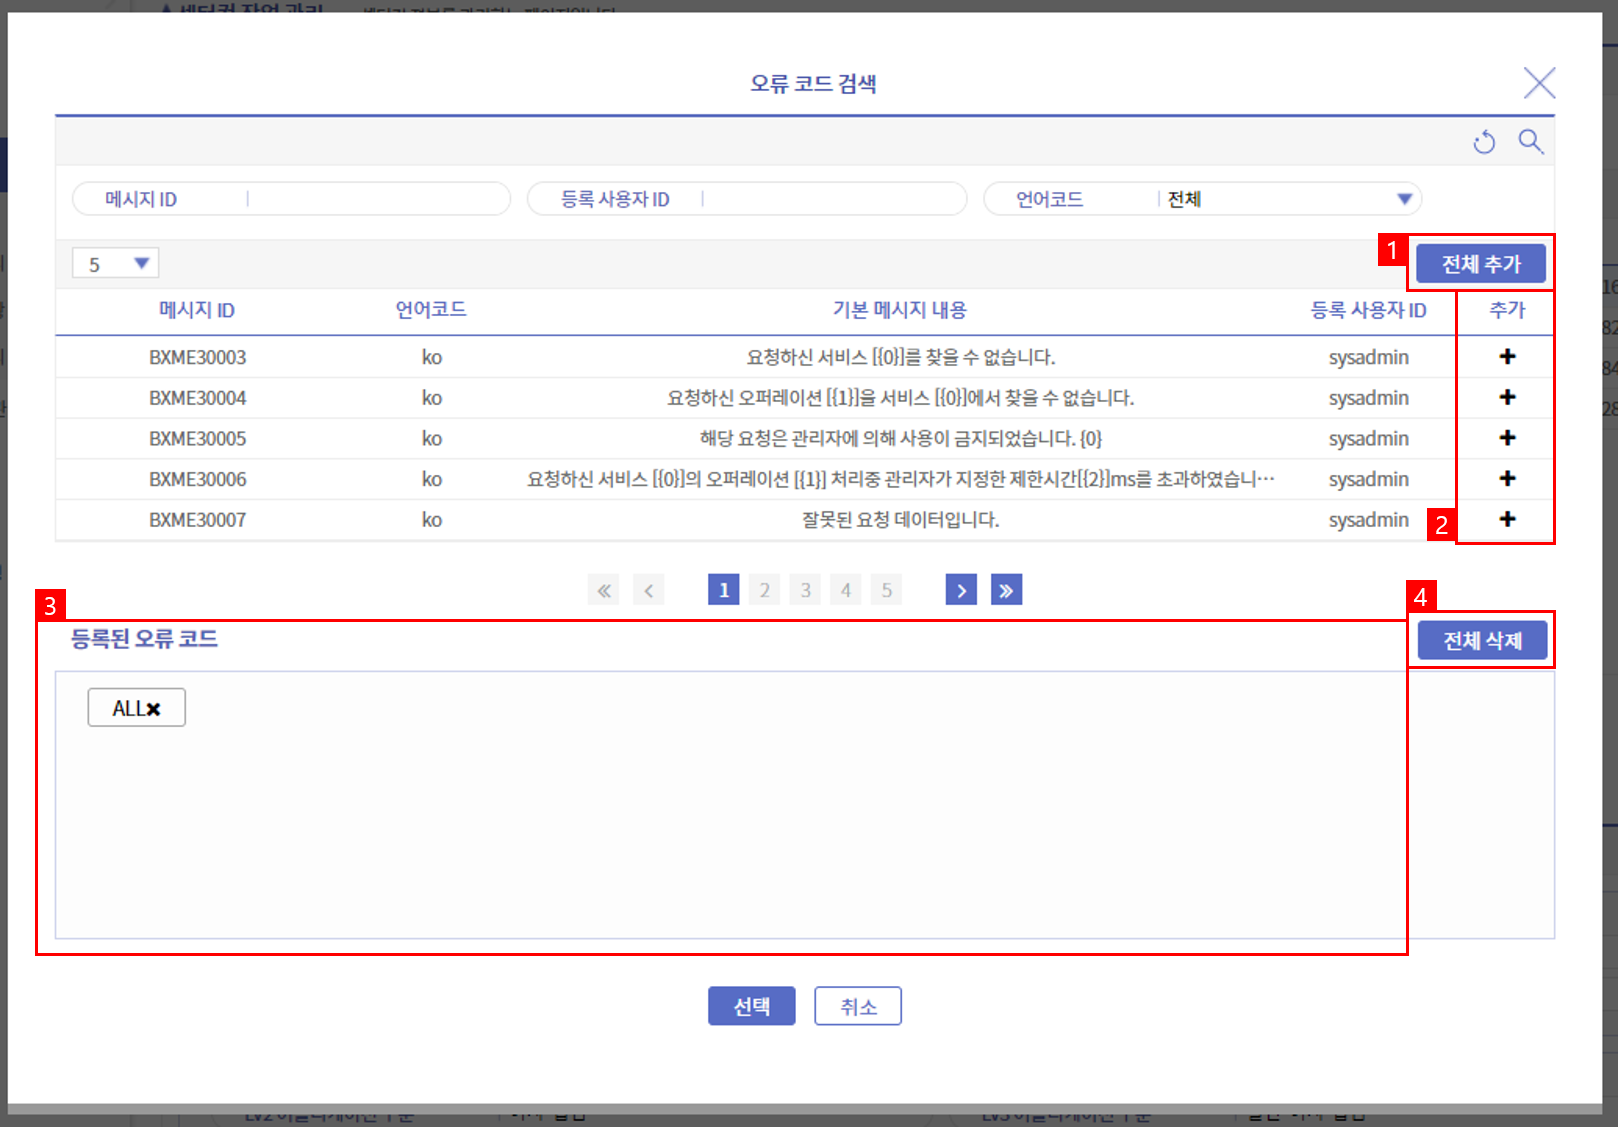
Task: Click the 전체 삭제 button
Action: [x=1483, y=640]
